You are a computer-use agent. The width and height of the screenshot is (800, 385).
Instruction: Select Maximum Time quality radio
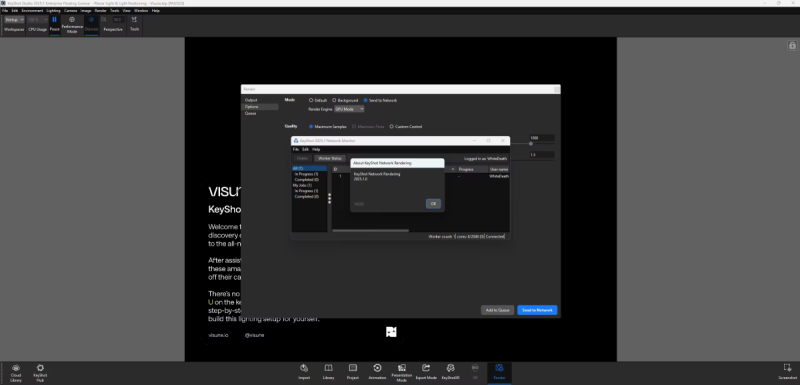355,126
